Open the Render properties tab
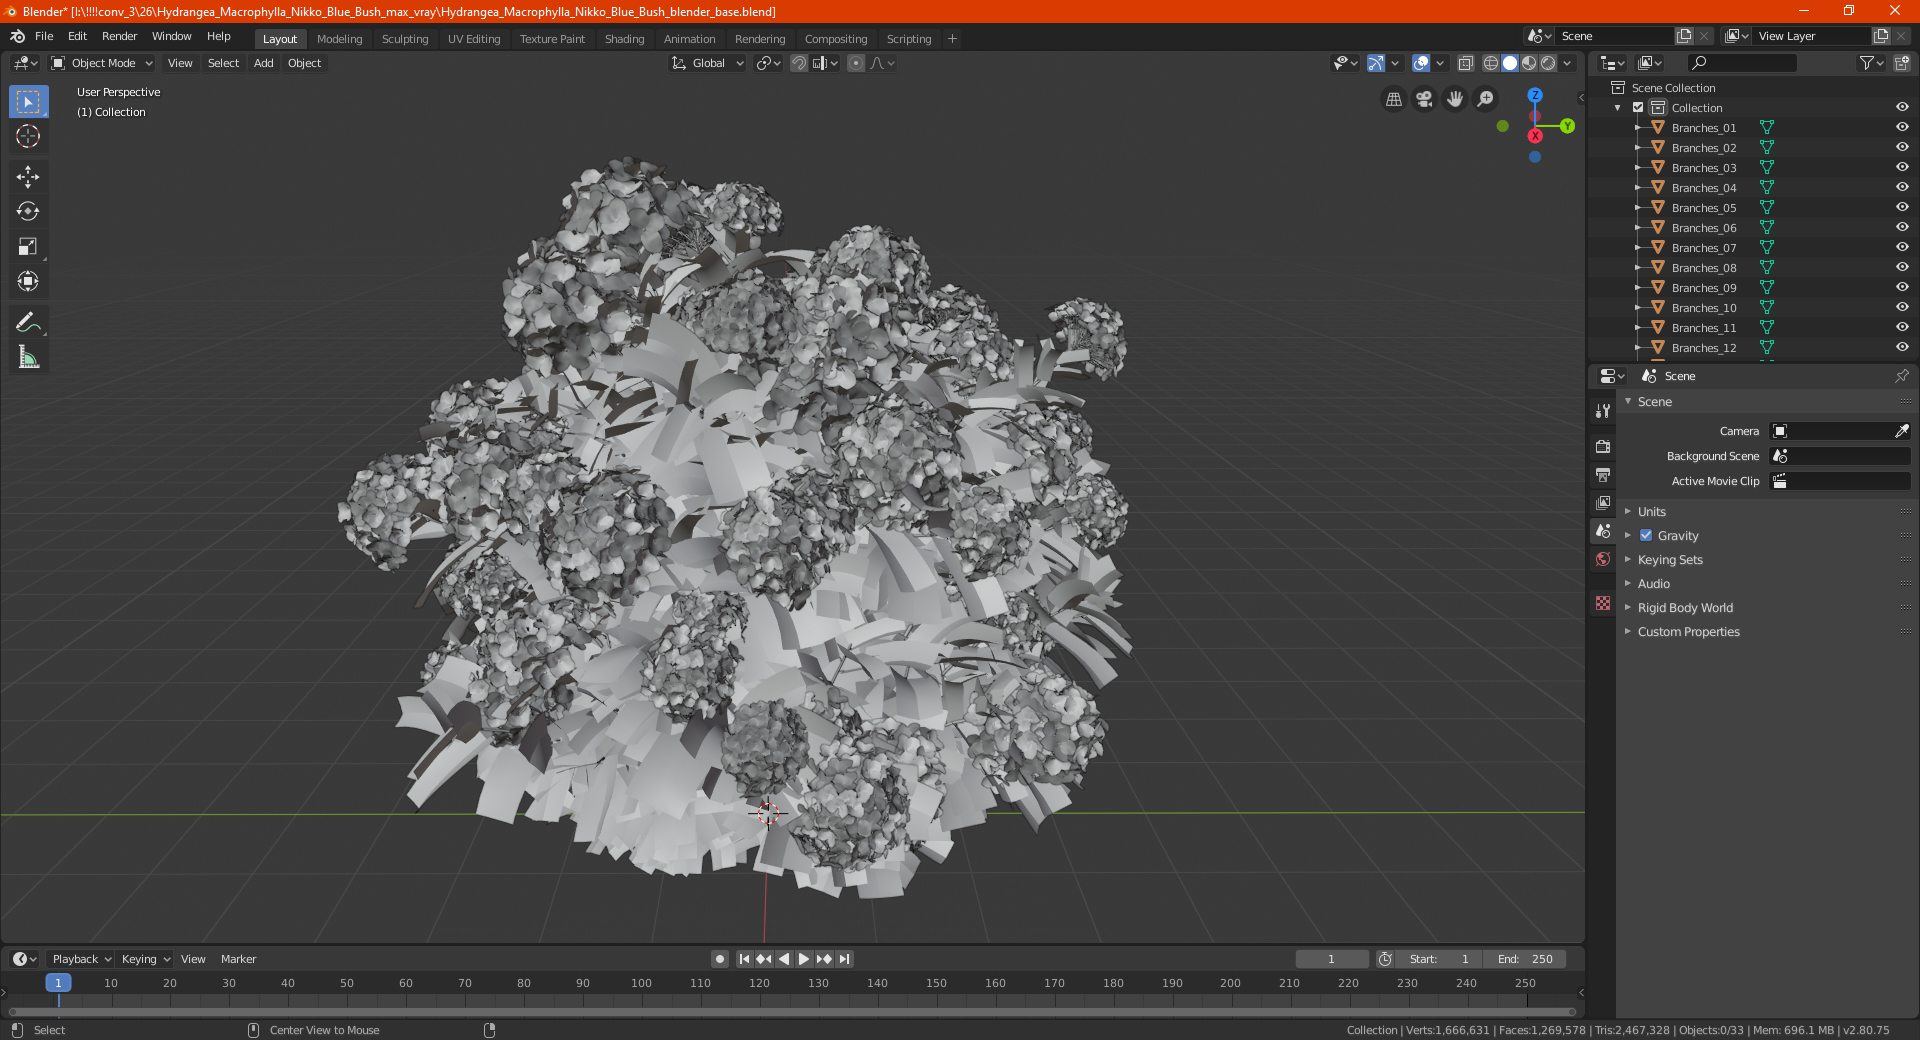 point(1603,447)
